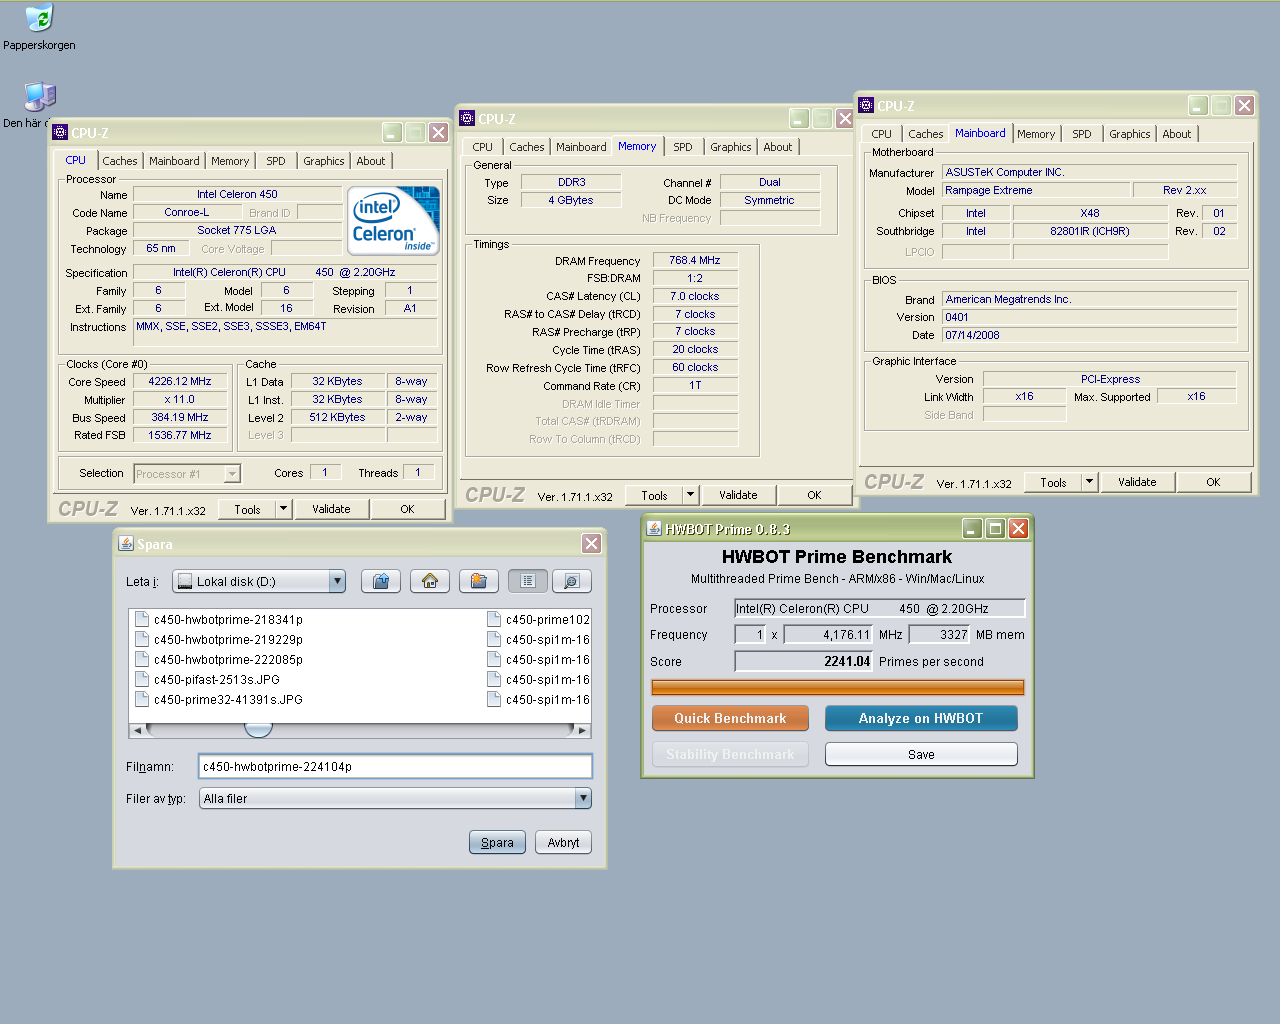Go up one folder level in Spara dialog

pos(381,581)
